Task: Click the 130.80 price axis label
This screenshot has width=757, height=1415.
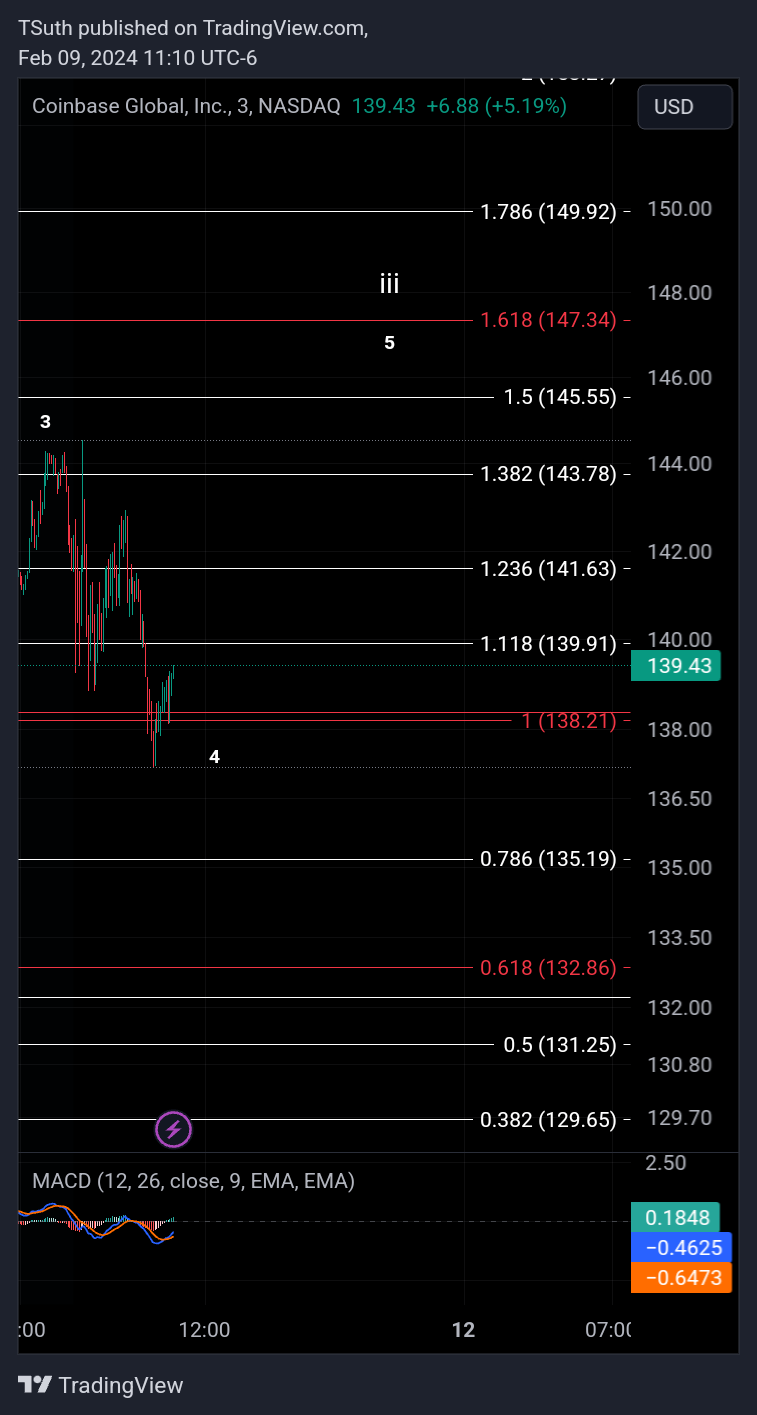Action: pyautogui.click(x=679, y=1065)
